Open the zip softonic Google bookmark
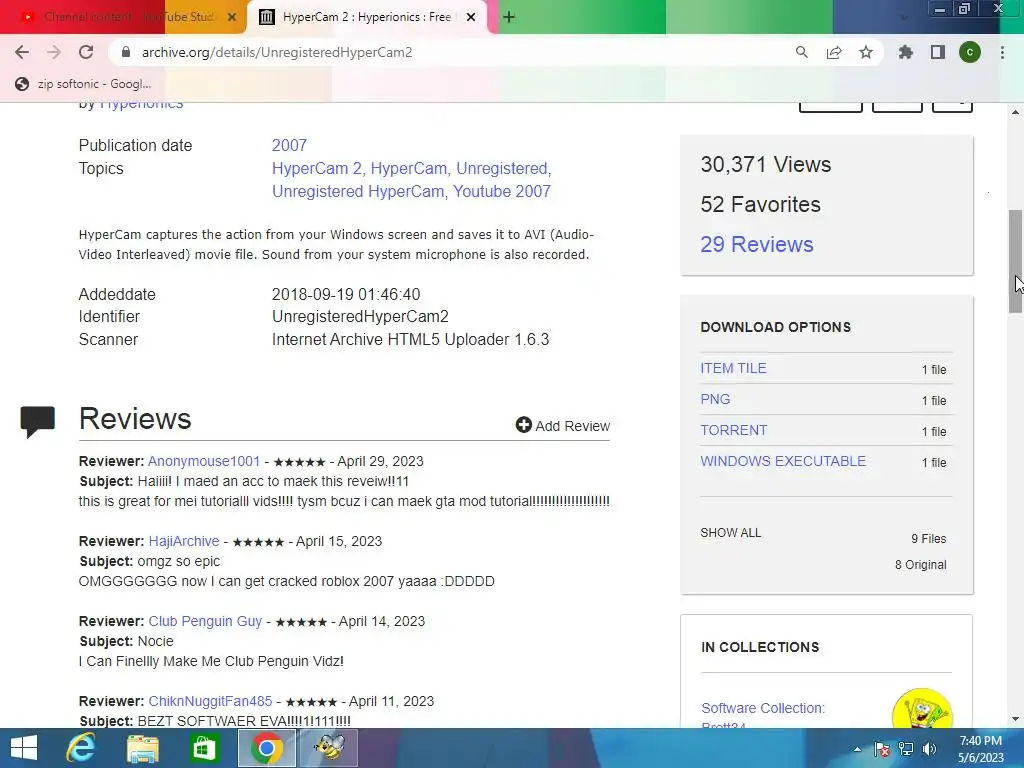The height and width of the screenshot is (768, 1024). 83,84
